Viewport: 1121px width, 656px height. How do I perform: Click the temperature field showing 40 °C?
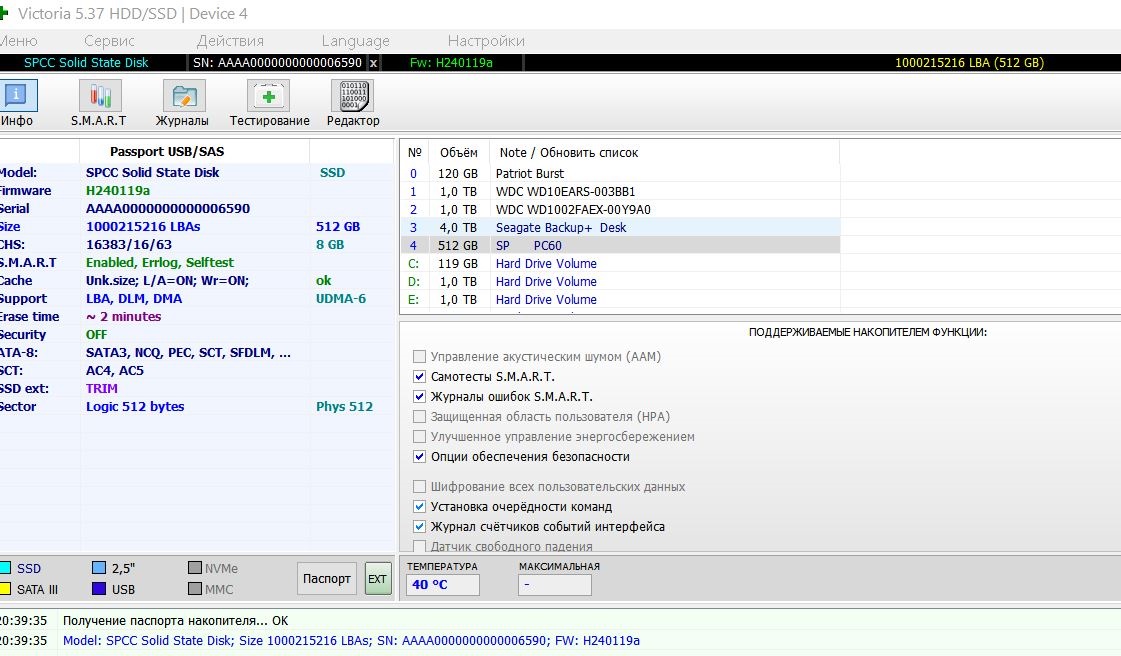443,585
